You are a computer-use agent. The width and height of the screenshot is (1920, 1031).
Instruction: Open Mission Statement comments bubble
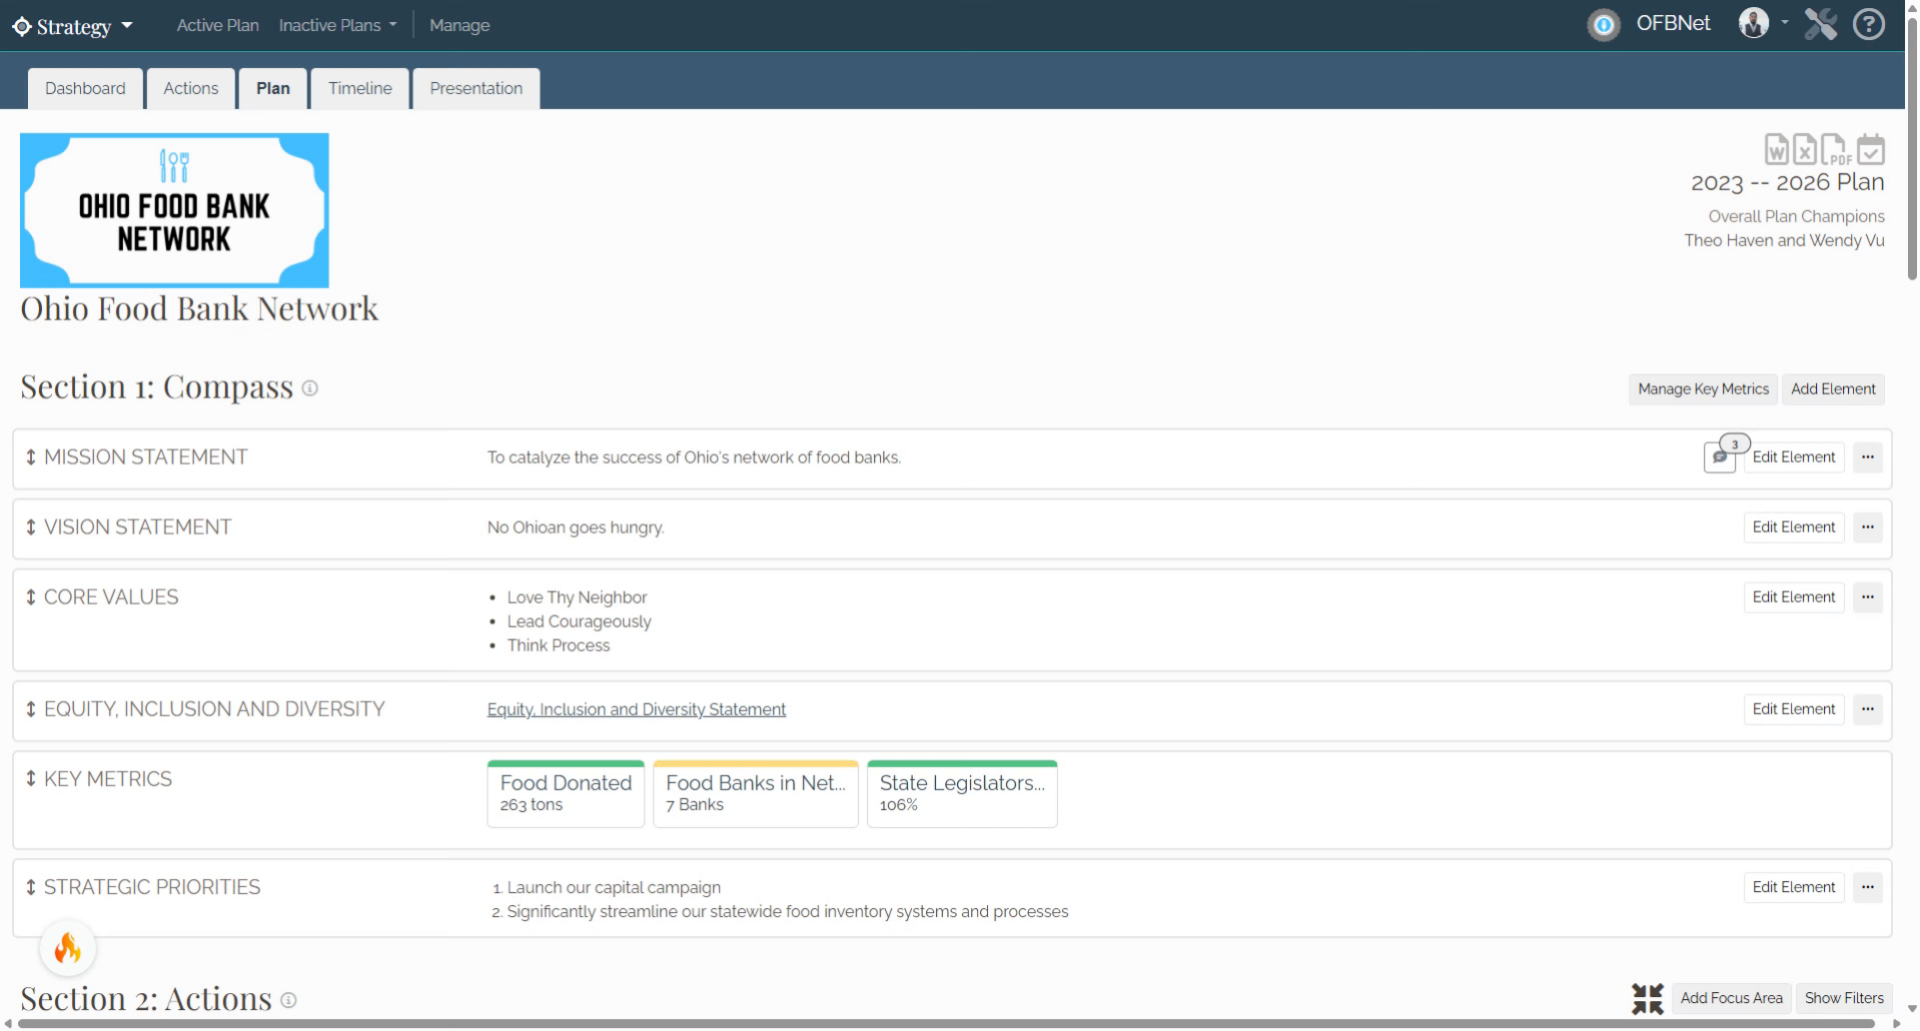(x=1720, y=457)
